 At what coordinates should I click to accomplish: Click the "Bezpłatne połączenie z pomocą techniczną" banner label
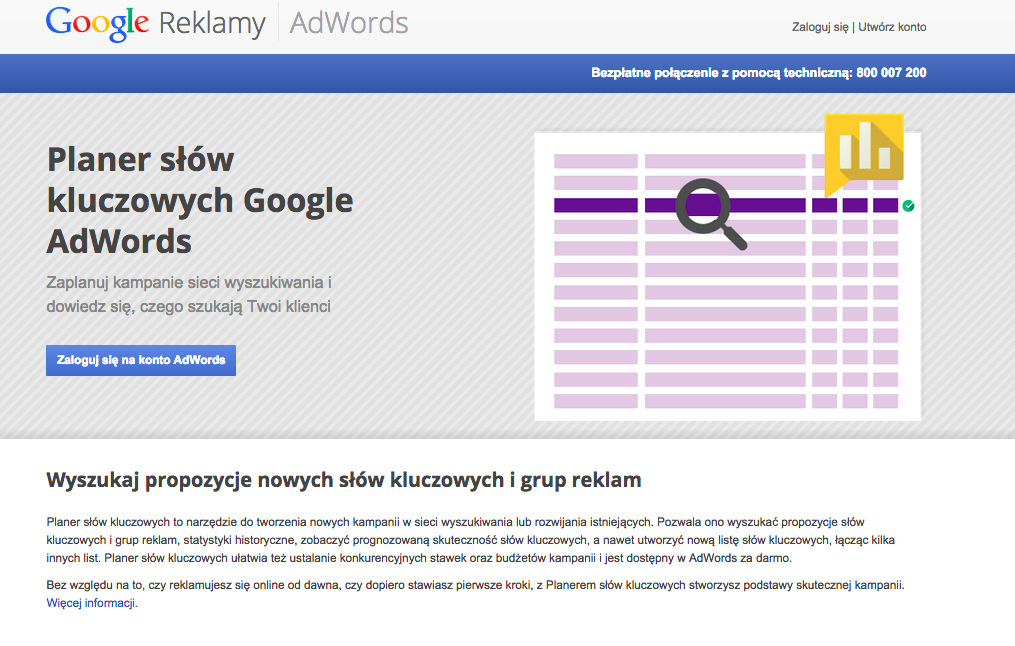click(721, 73)
